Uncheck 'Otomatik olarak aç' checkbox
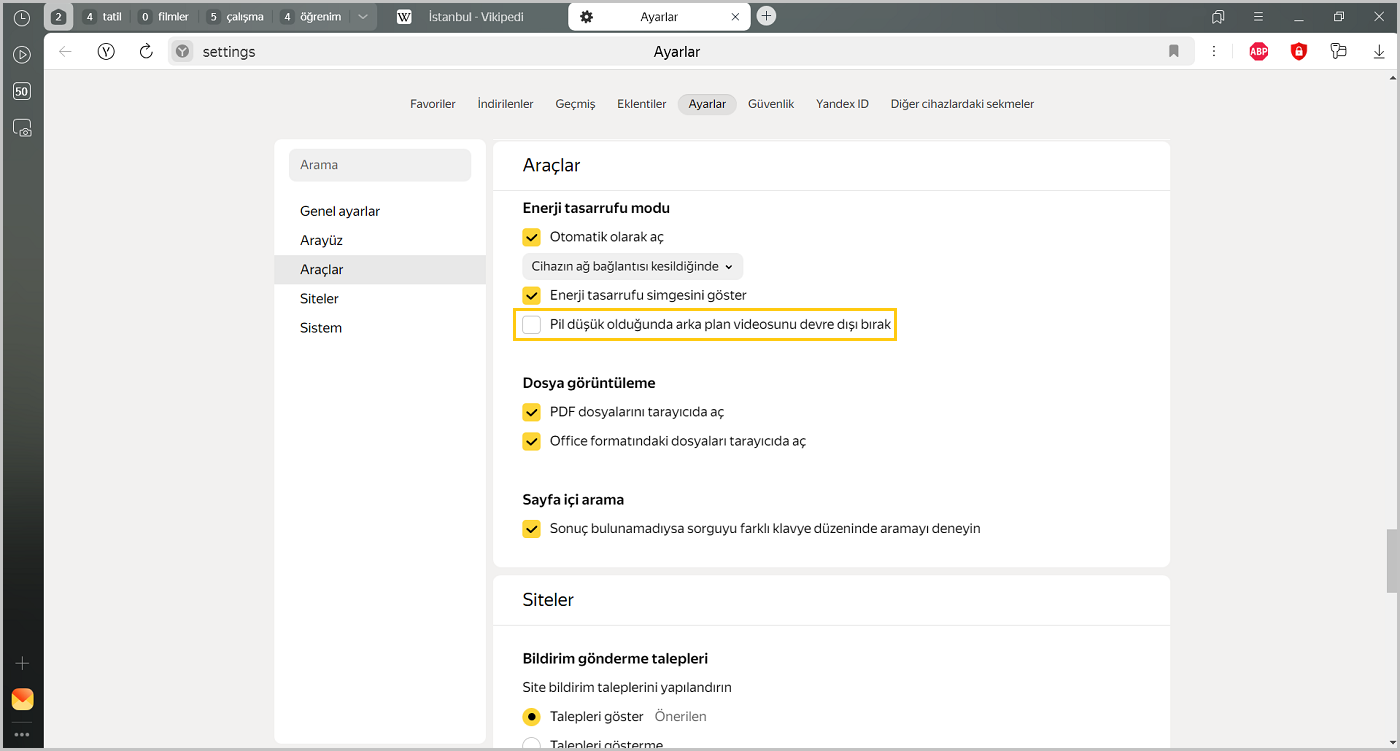This screenshot has height=751, width=1400. click(x=532, y=237)
